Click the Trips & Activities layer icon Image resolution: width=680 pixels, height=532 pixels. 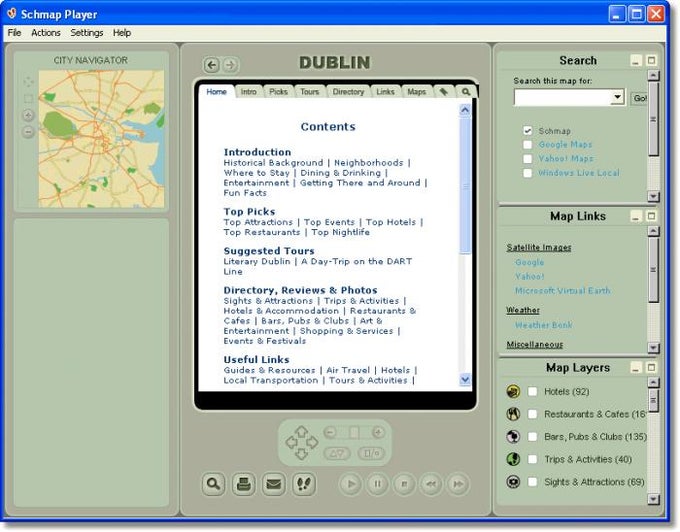coord(513,459)
